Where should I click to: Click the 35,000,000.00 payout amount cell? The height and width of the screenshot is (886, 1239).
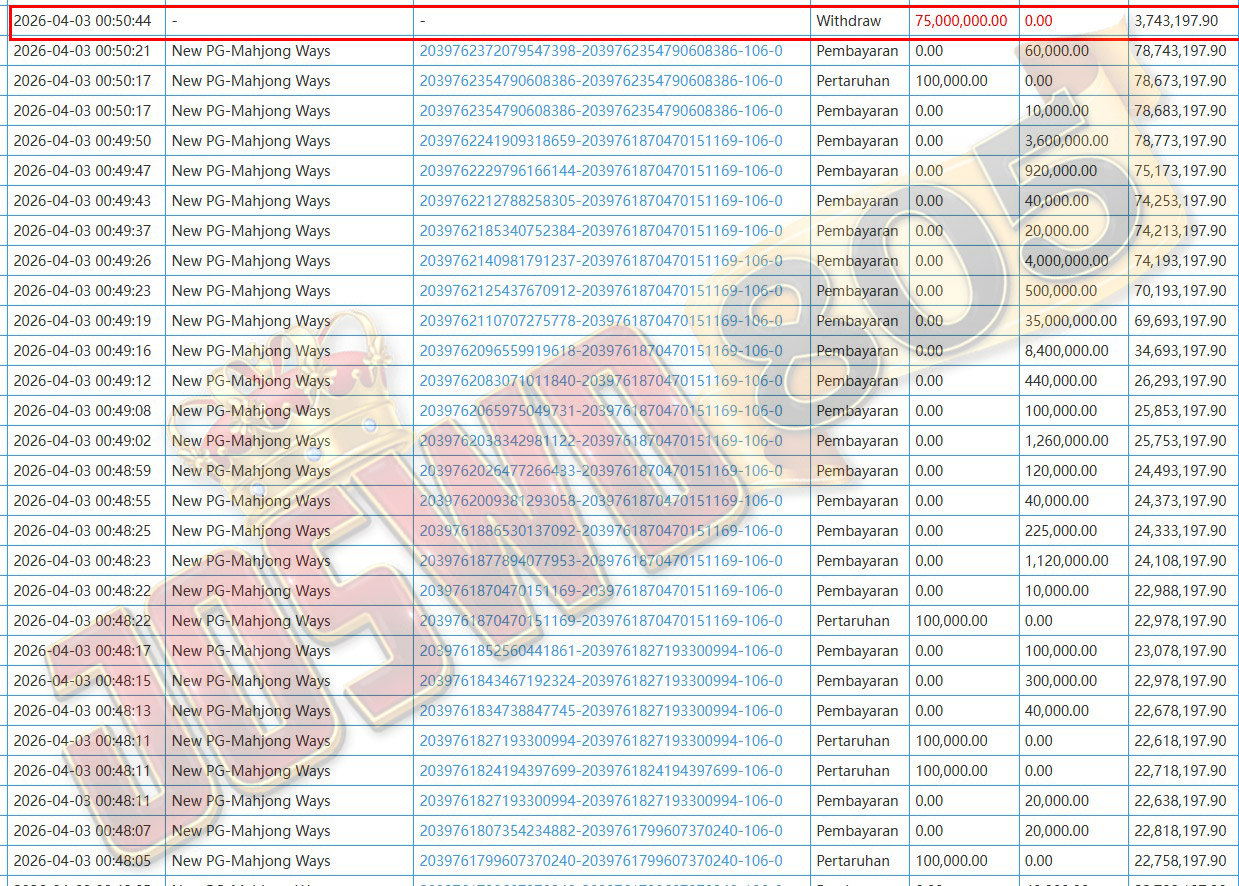(x=1070, y=321)
